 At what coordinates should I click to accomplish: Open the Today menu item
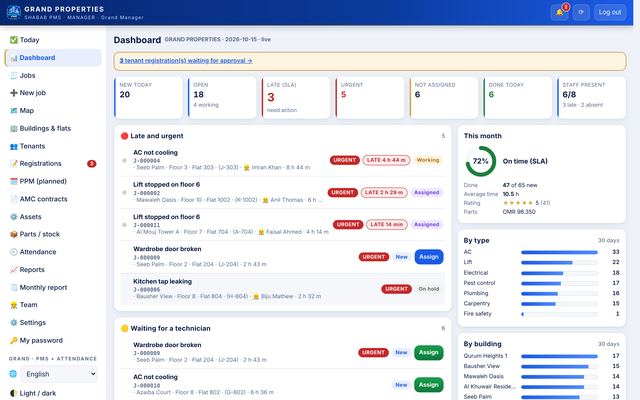53,40
